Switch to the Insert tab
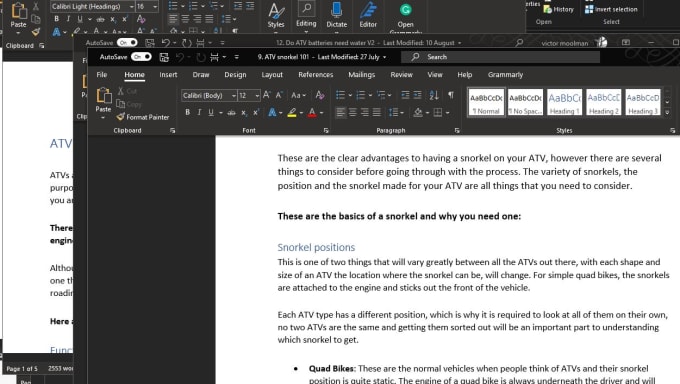Screen dimensions: 680x384 pyautogui.click(x=168, y=75)
